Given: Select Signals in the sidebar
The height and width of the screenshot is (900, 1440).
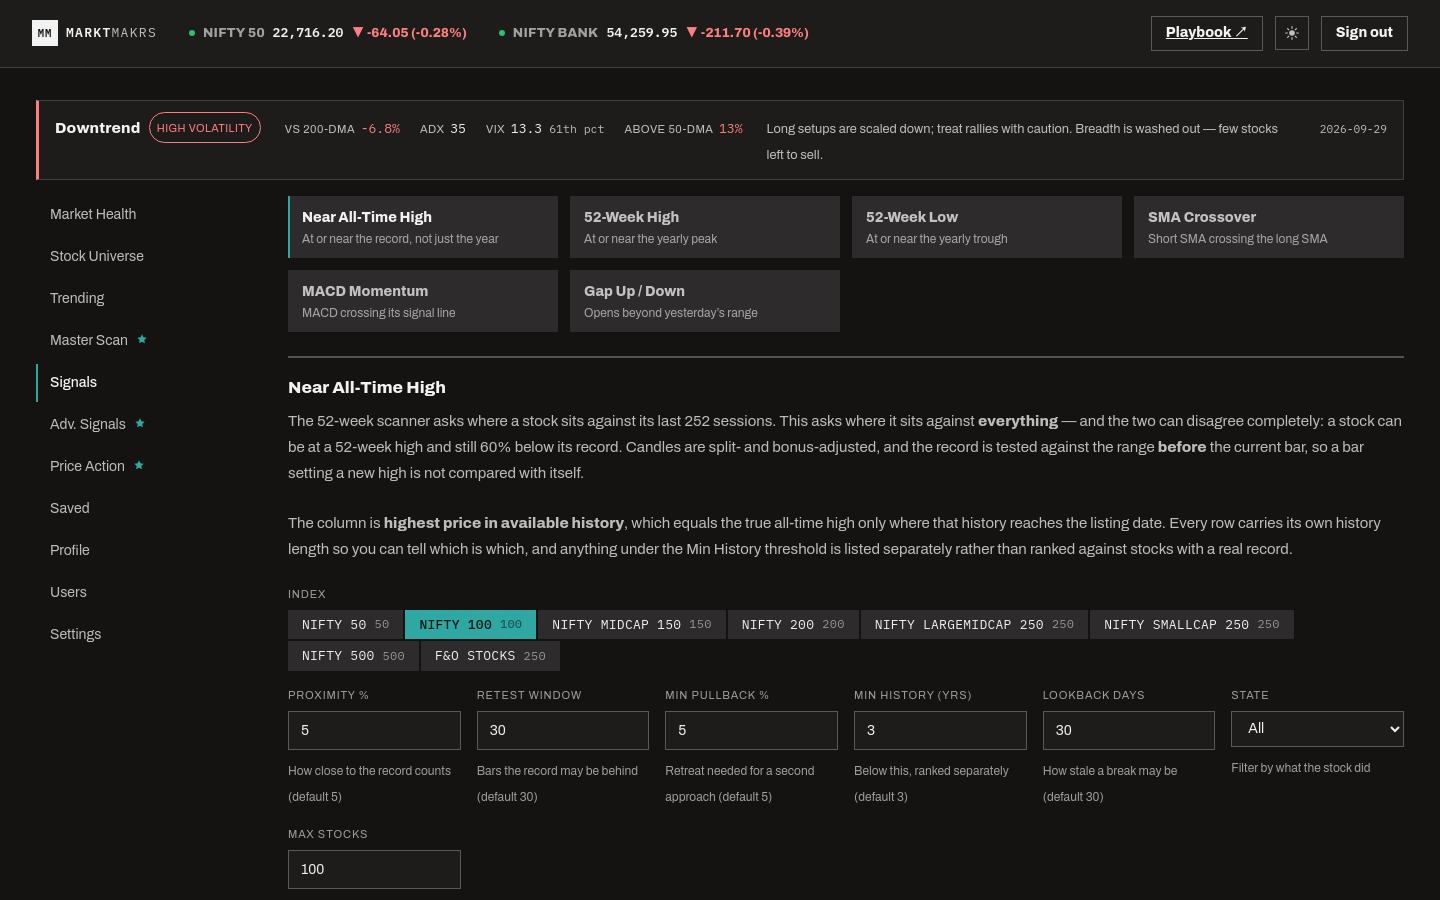Looking at the screenshot, I should point(73,382).
